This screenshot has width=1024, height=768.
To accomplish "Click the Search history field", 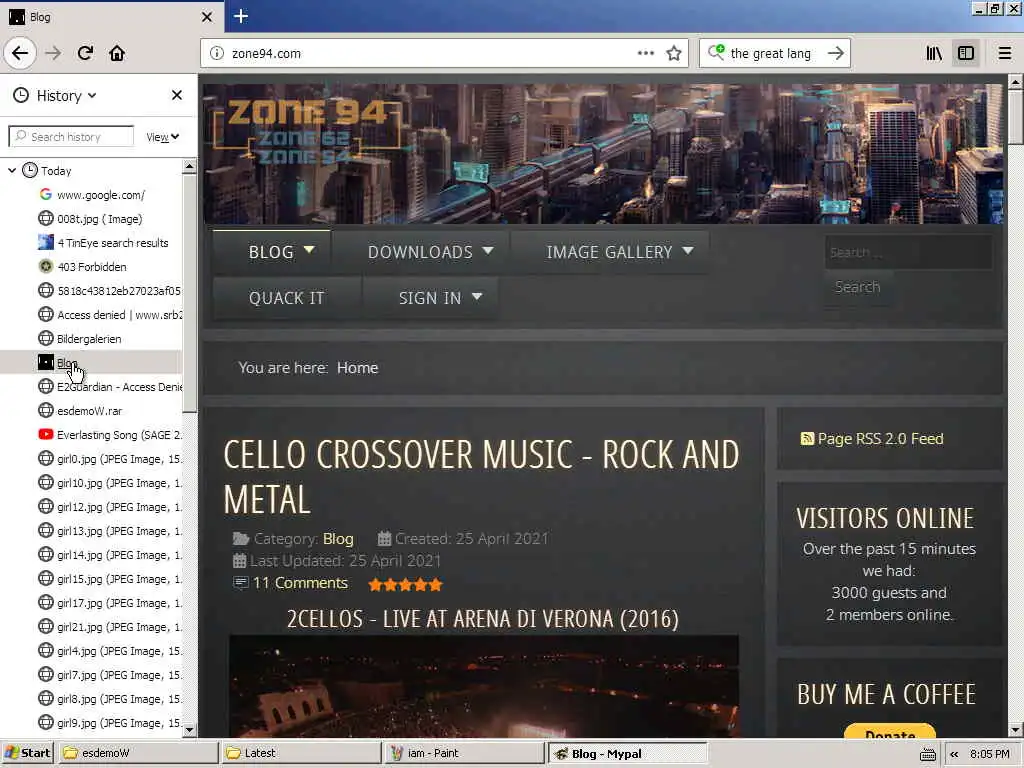I will pyautogui.click(x=71, y=136).
